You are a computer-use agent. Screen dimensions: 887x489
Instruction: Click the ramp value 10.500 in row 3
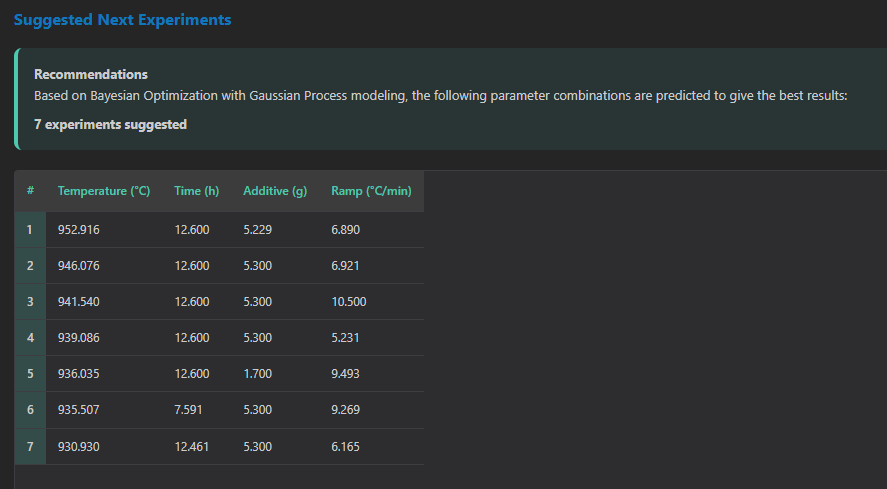tap(348, 302)
